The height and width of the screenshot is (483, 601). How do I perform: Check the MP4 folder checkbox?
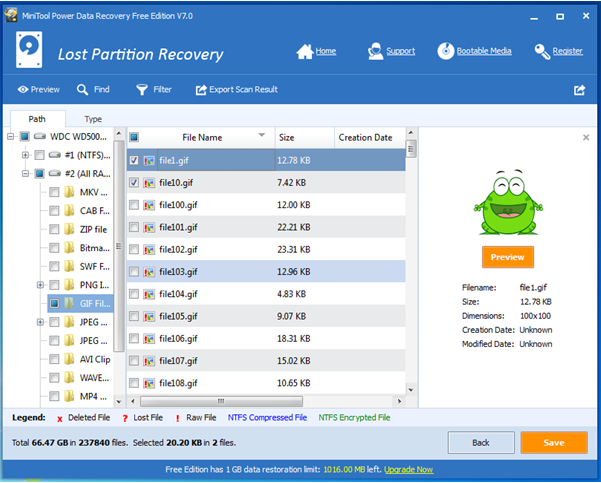coord(54,396)
